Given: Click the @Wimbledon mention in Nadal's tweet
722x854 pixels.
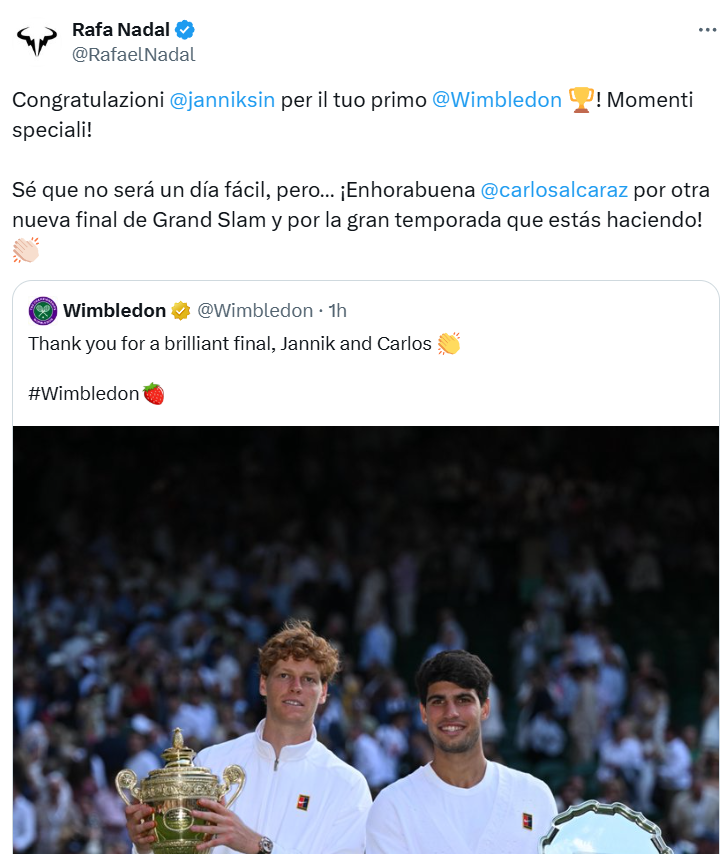Looking at the screenshot, I should [x=497, y=100].
